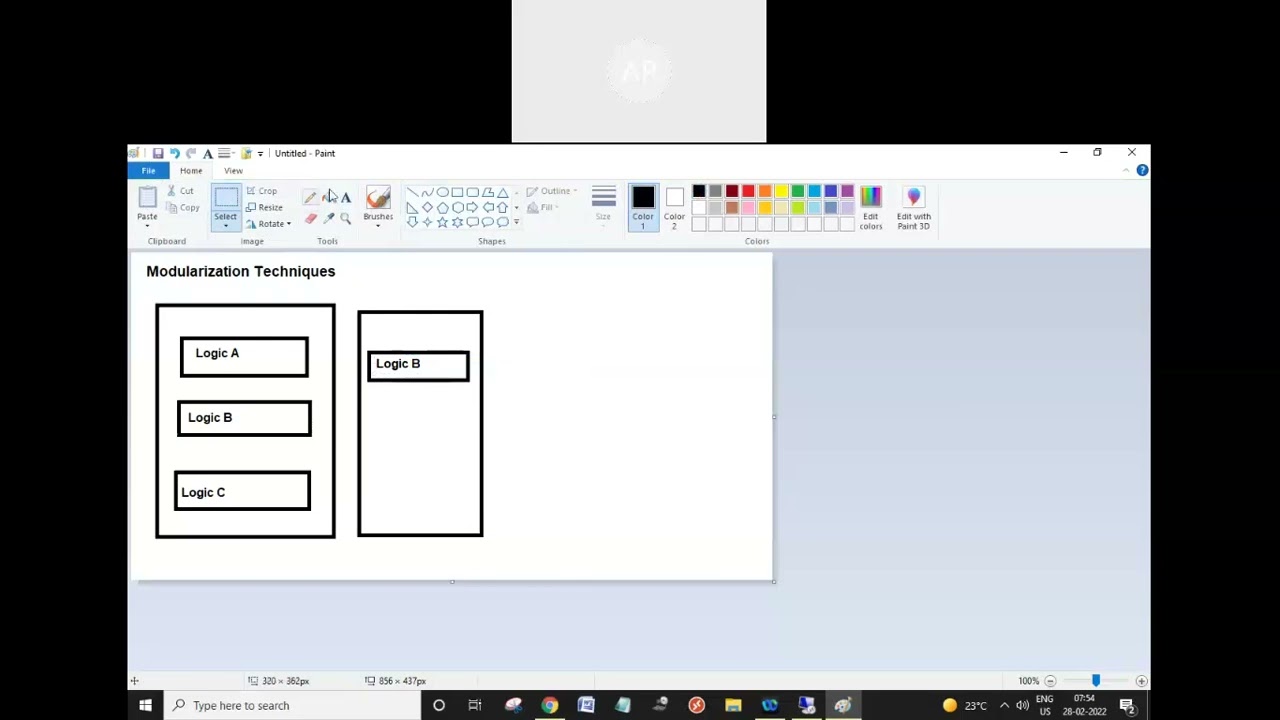
Task: Click the Crop button
Action: tap(262, 191)
